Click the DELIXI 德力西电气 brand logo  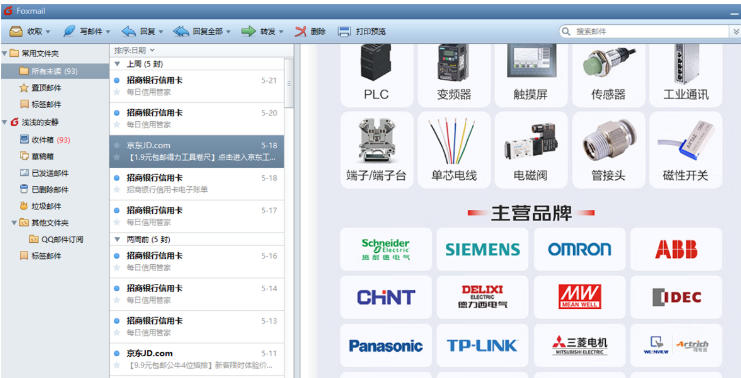click(x=483, y=297)
